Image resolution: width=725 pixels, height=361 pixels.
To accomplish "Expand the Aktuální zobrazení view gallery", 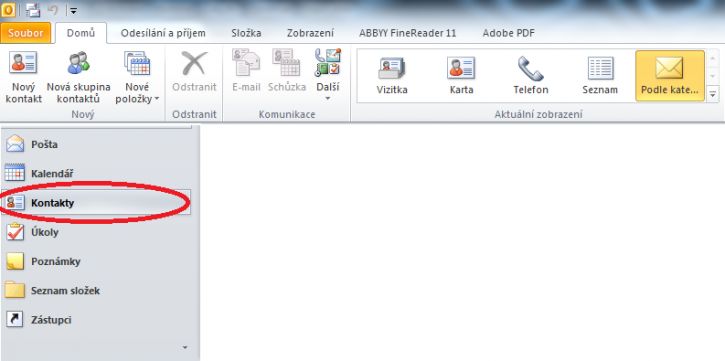I will point(713,94).
